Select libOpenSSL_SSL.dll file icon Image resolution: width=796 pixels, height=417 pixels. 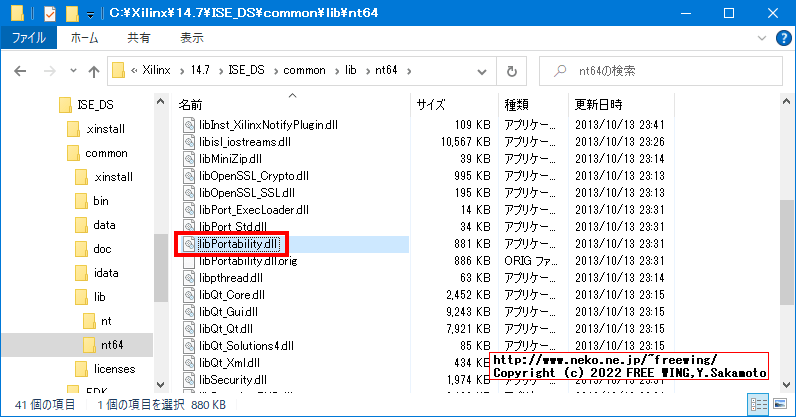(x=189, y=193)
